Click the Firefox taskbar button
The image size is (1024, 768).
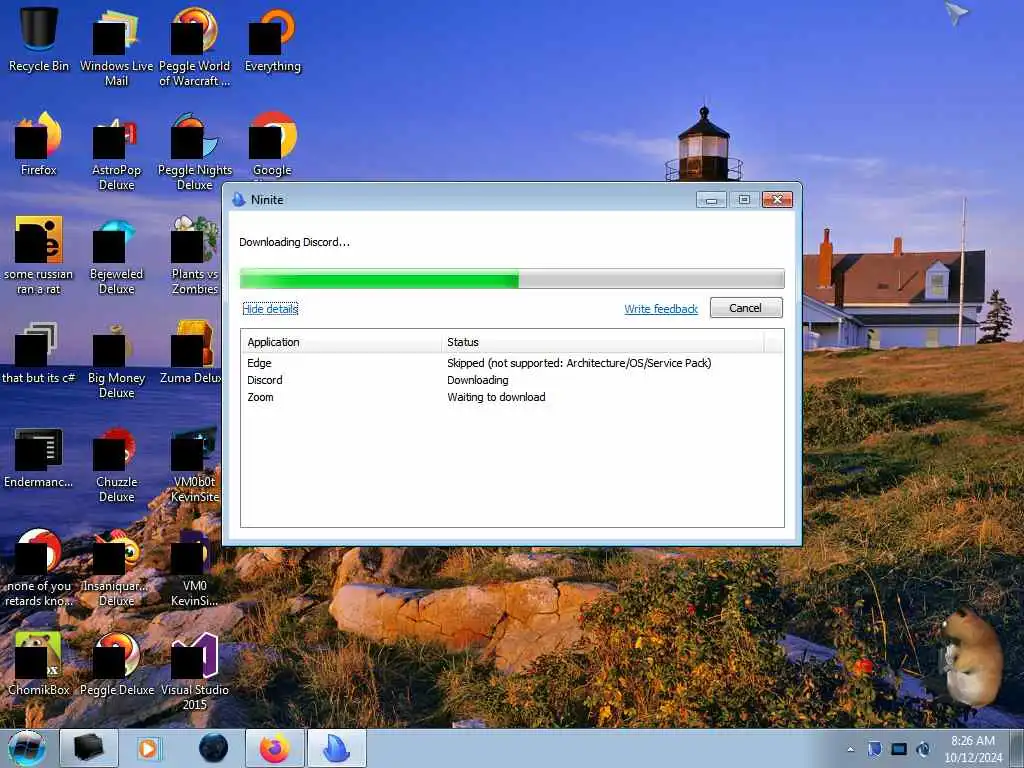pos(275,748)
